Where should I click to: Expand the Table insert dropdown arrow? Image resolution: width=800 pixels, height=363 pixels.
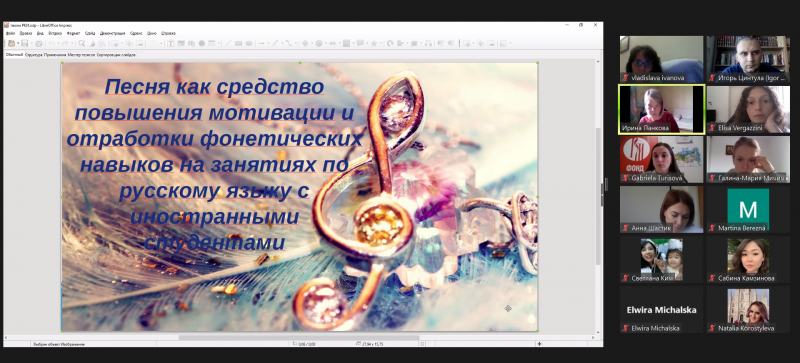[219, 43]
